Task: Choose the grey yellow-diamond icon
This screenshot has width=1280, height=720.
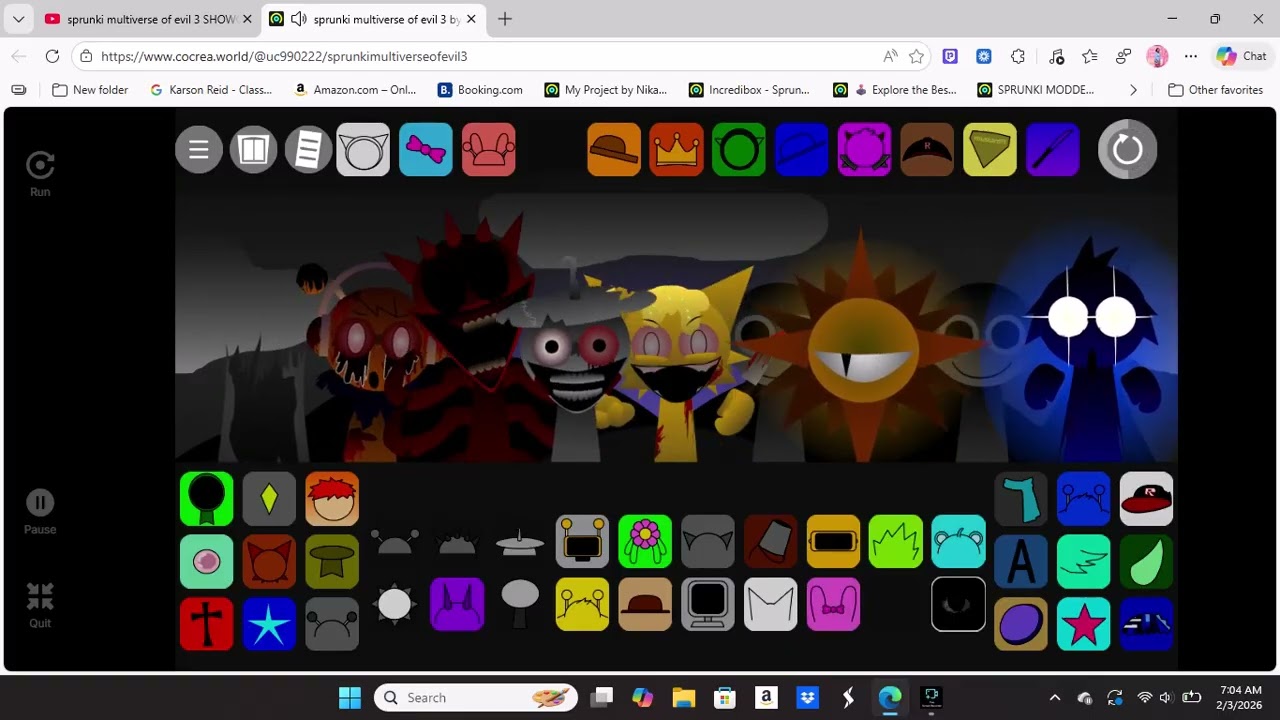Action: 269,499
